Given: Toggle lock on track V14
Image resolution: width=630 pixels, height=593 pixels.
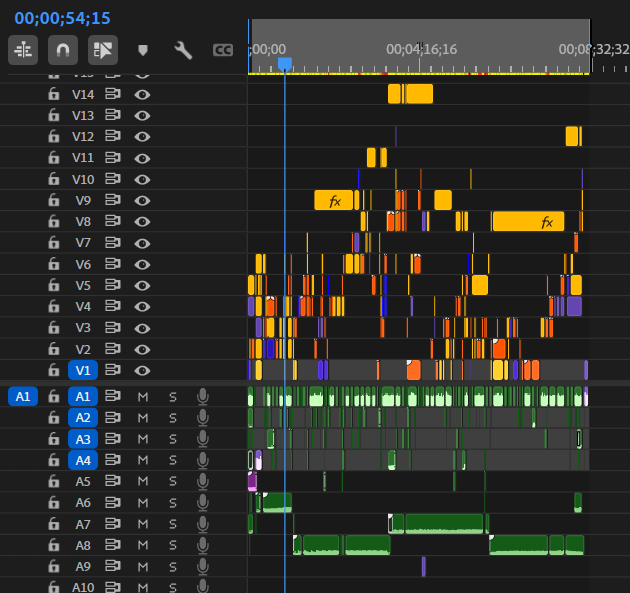Looking at the screenshot, I should tap(53, 94).
